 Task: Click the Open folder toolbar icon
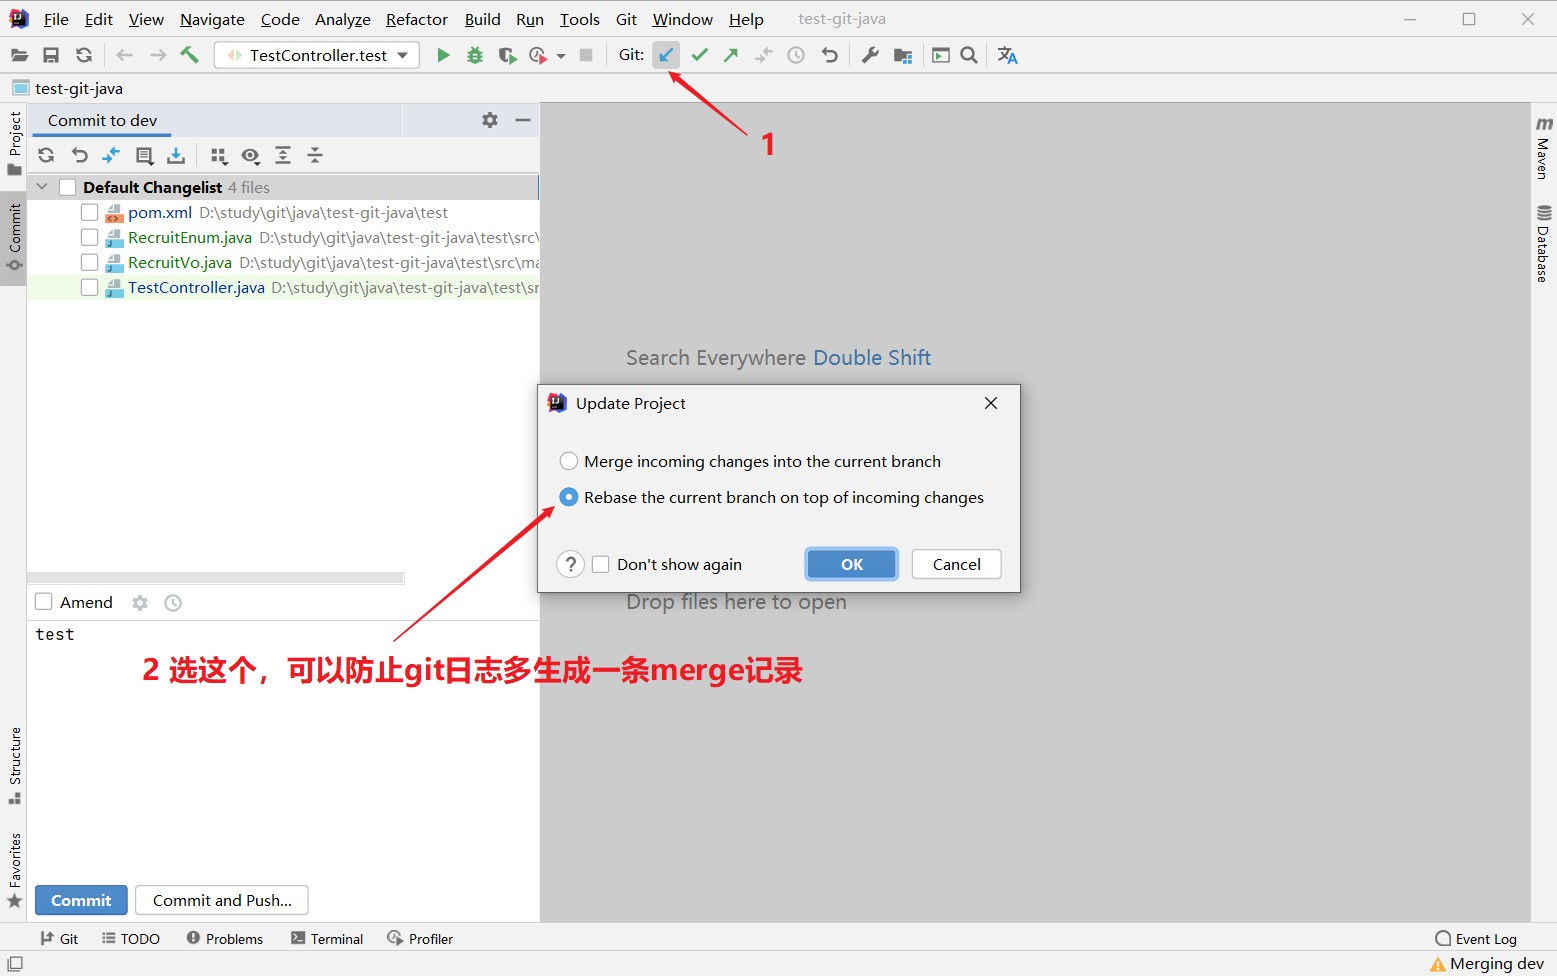19,56
